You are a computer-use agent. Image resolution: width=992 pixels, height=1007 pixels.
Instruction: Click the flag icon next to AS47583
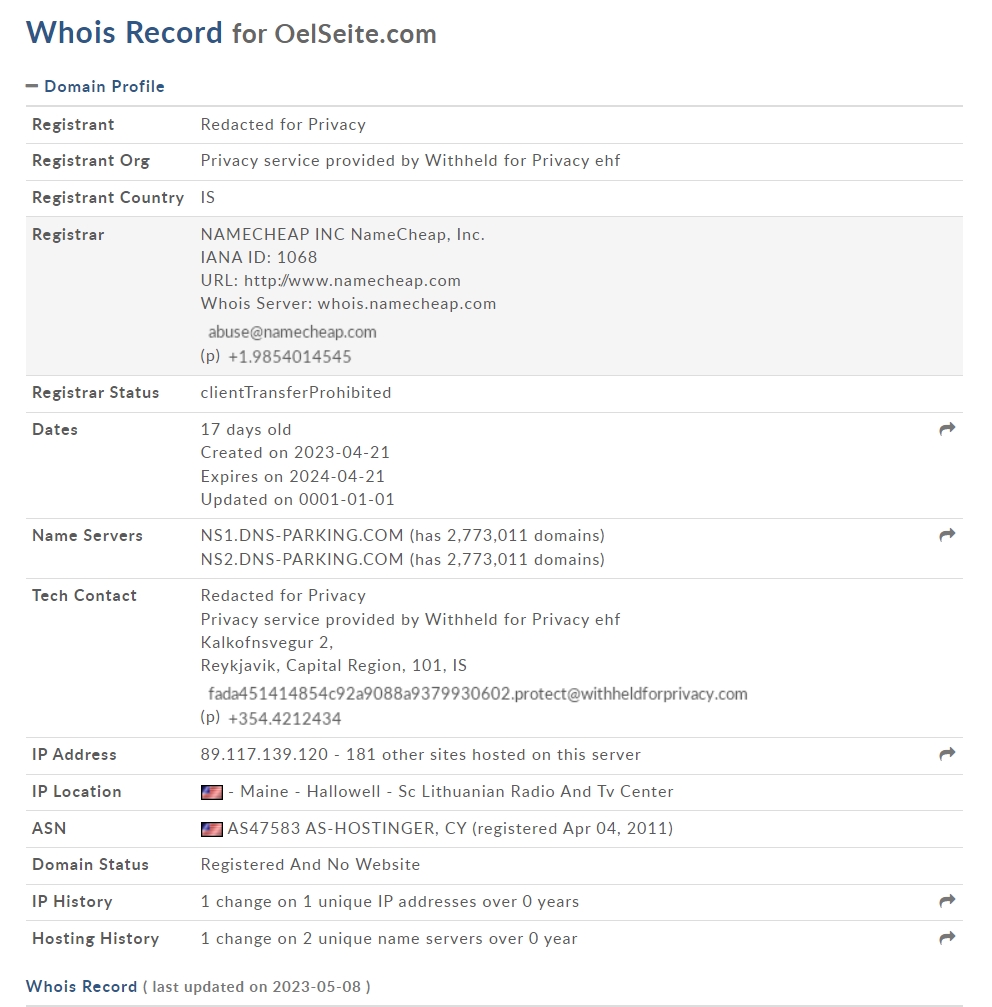pyautogui.click(x=212, y=829)
